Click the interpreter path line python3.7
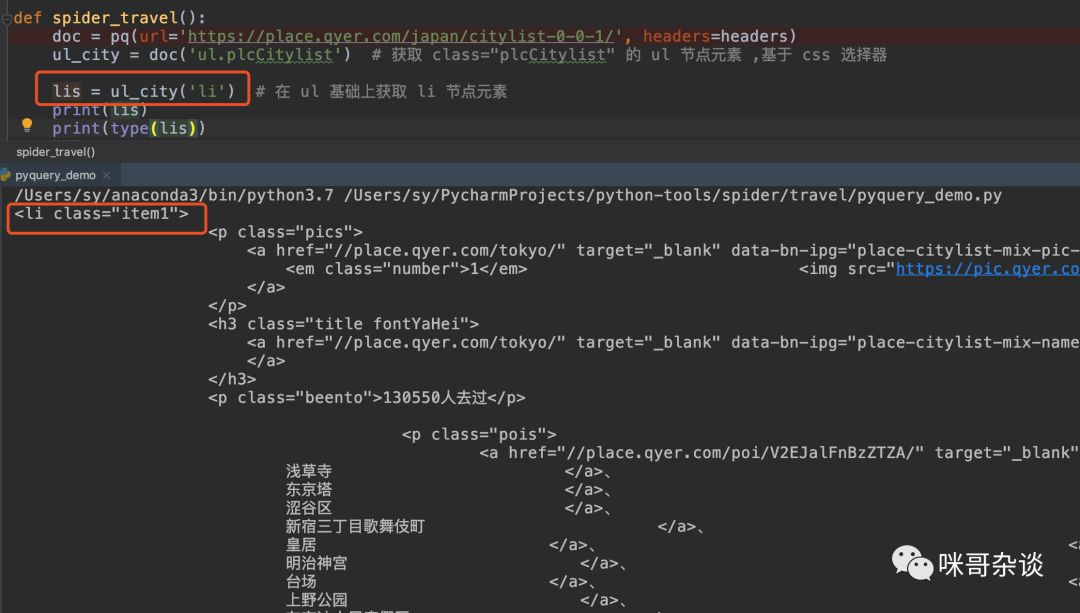 click(x=508, y=195)
